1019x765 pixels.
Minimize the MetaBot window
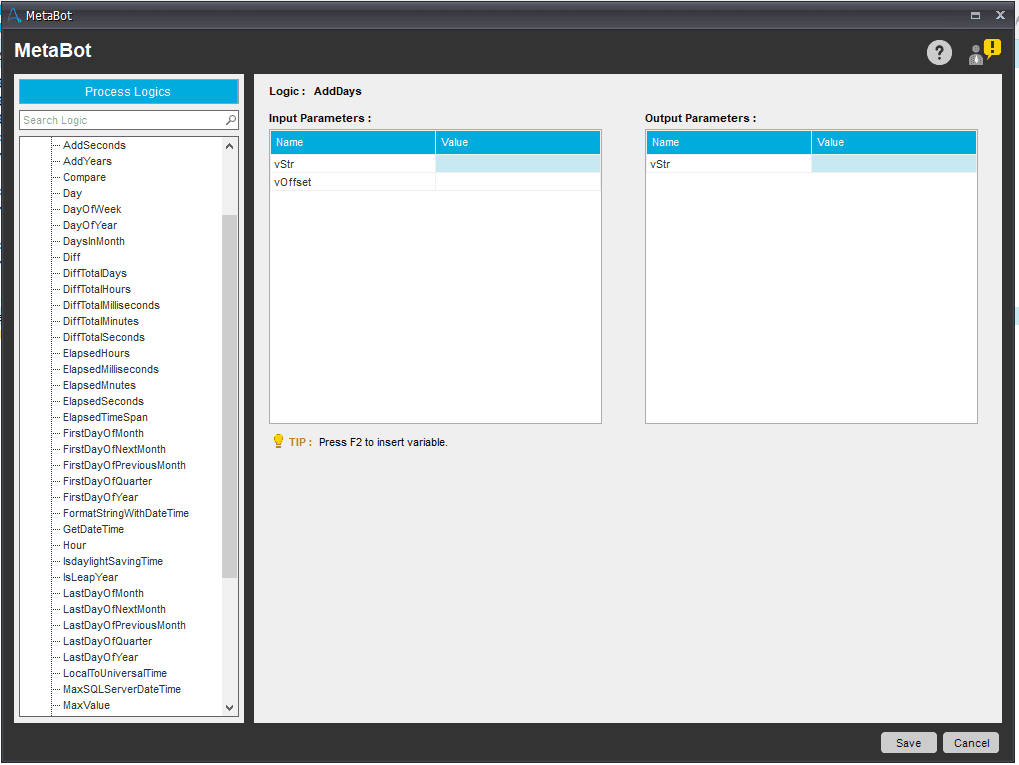(975, 16)
